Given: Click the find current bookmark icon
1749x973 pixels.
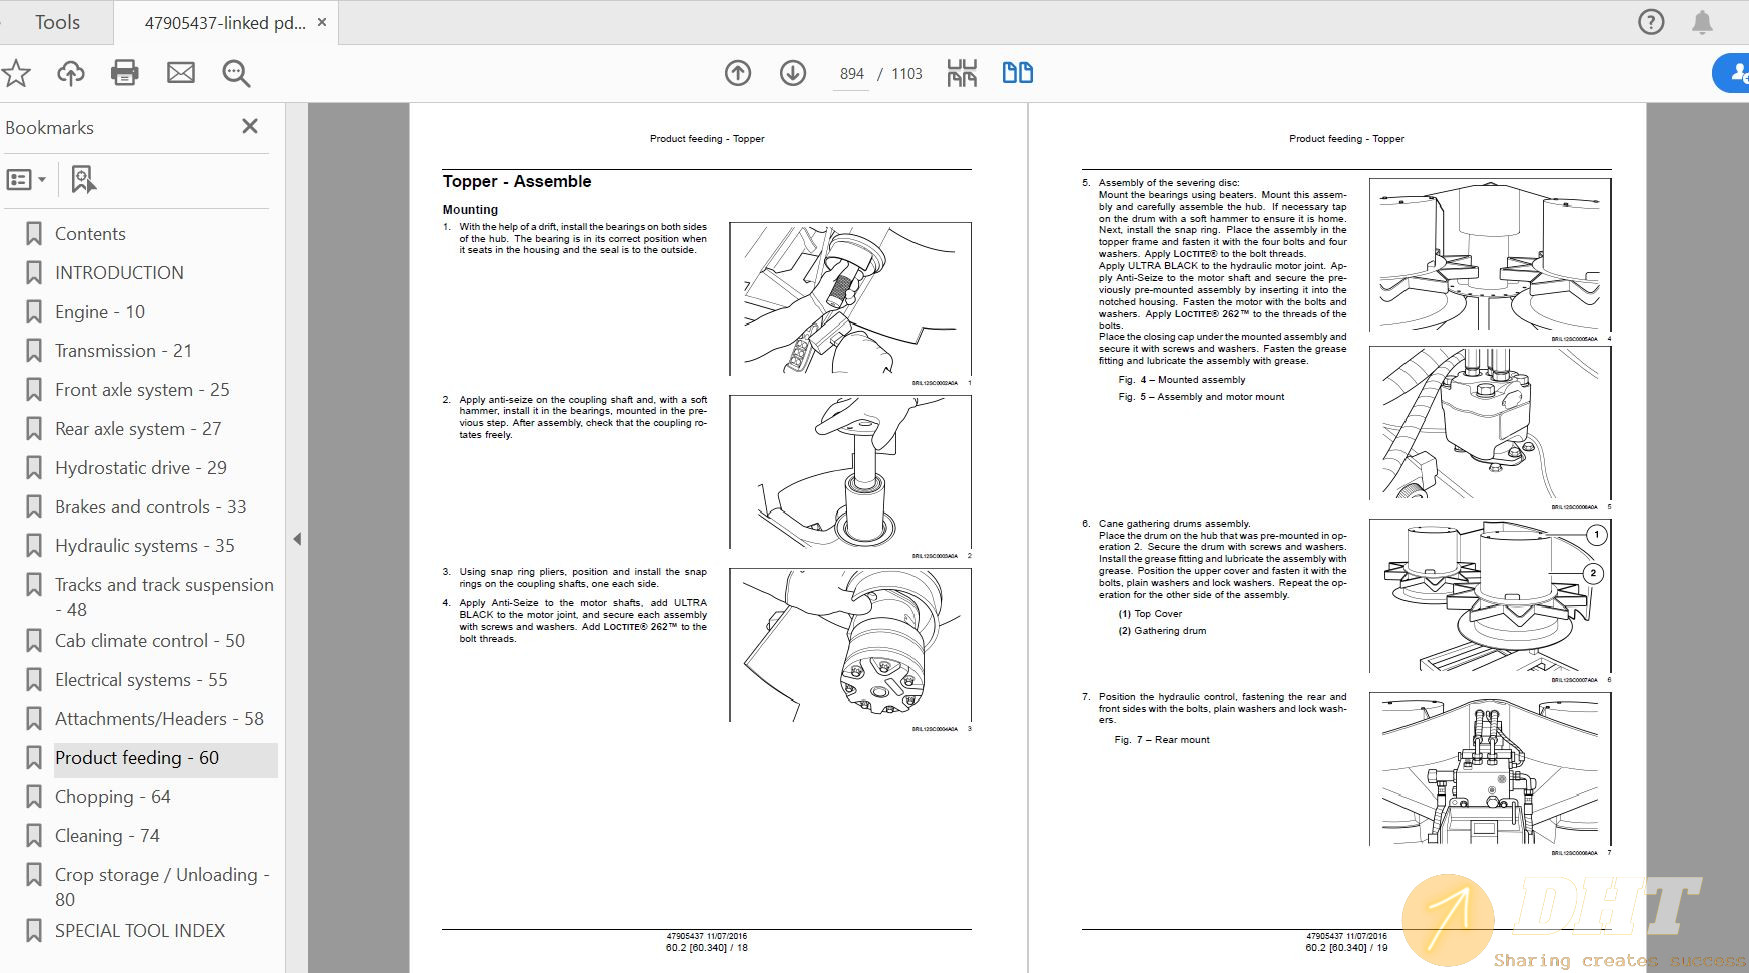Looking at the screenshot, I should pos(83,180).
